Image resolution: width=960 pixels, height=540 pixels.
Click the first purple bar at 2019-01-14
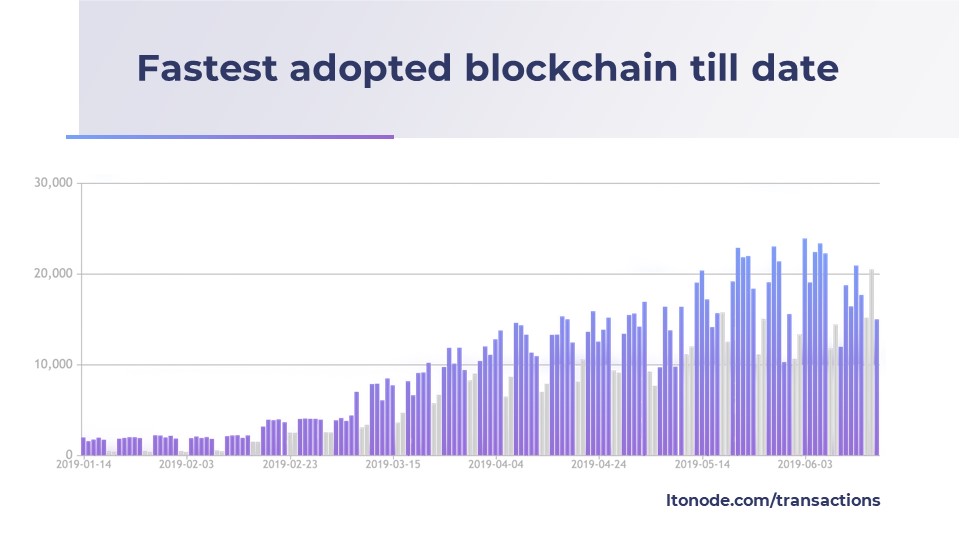point(83,446)
